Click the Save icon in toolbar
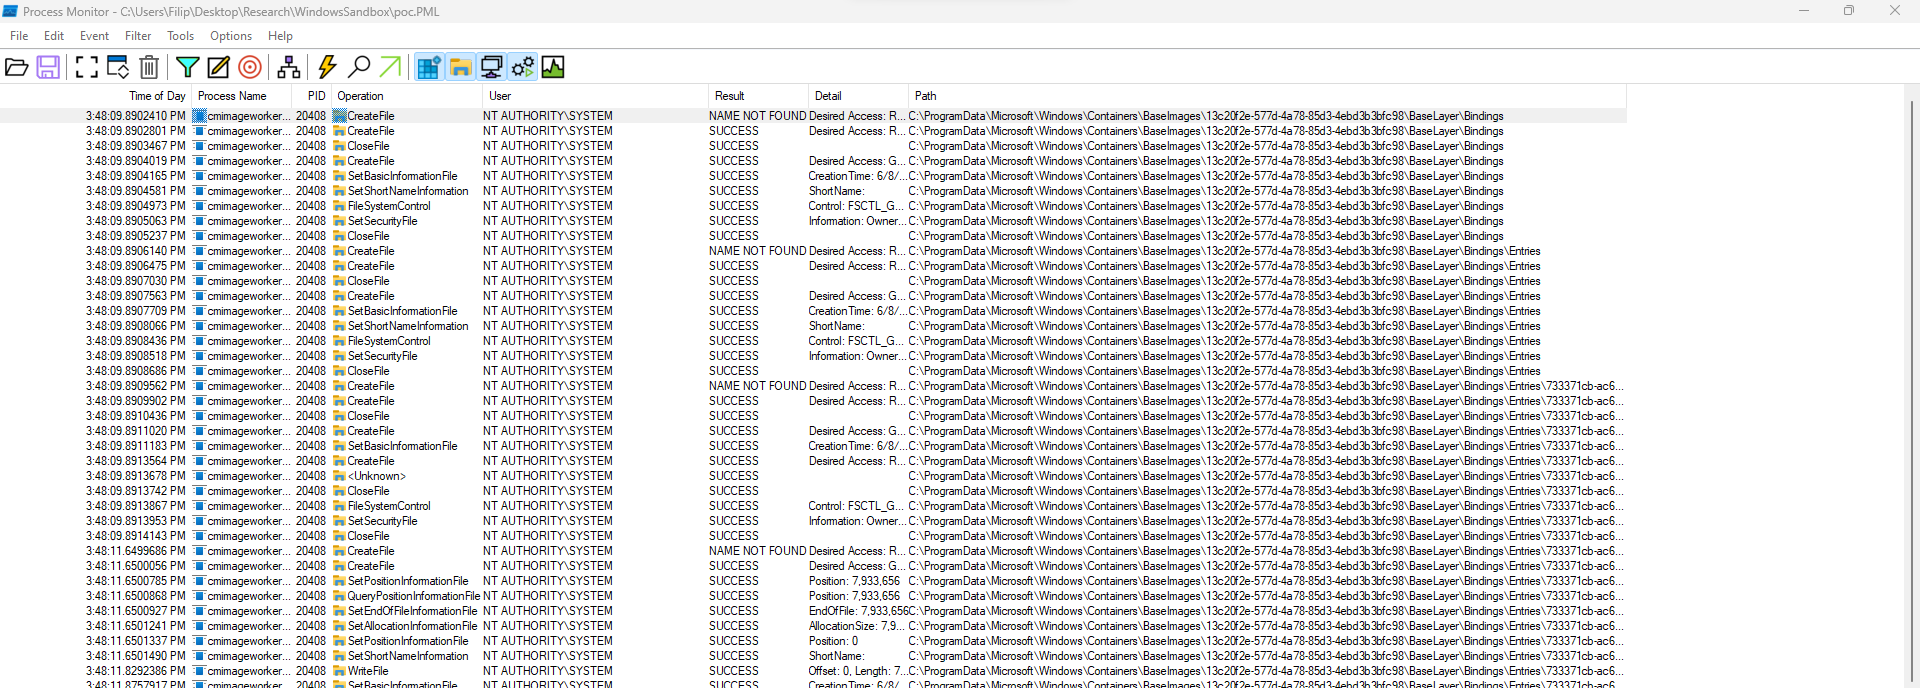Screen dimensions: 1920x688 (x=48, y=67)
